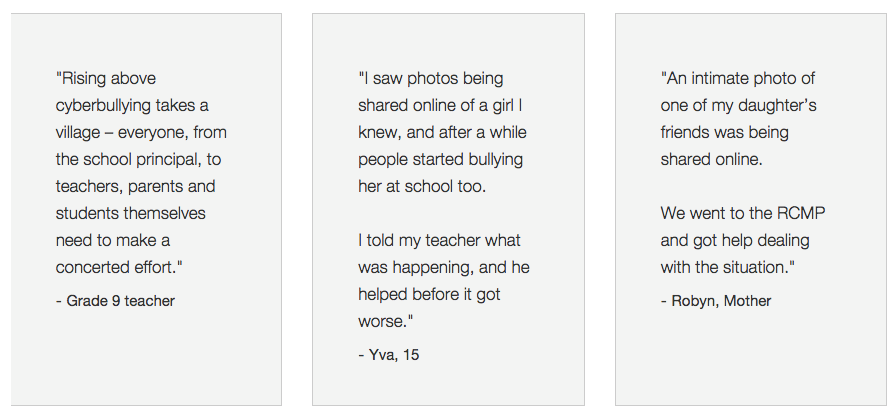This screenshot has width=895, height=415.
Task: Click the "- Yva, 15" attribution
Action: tap(389, 354)
